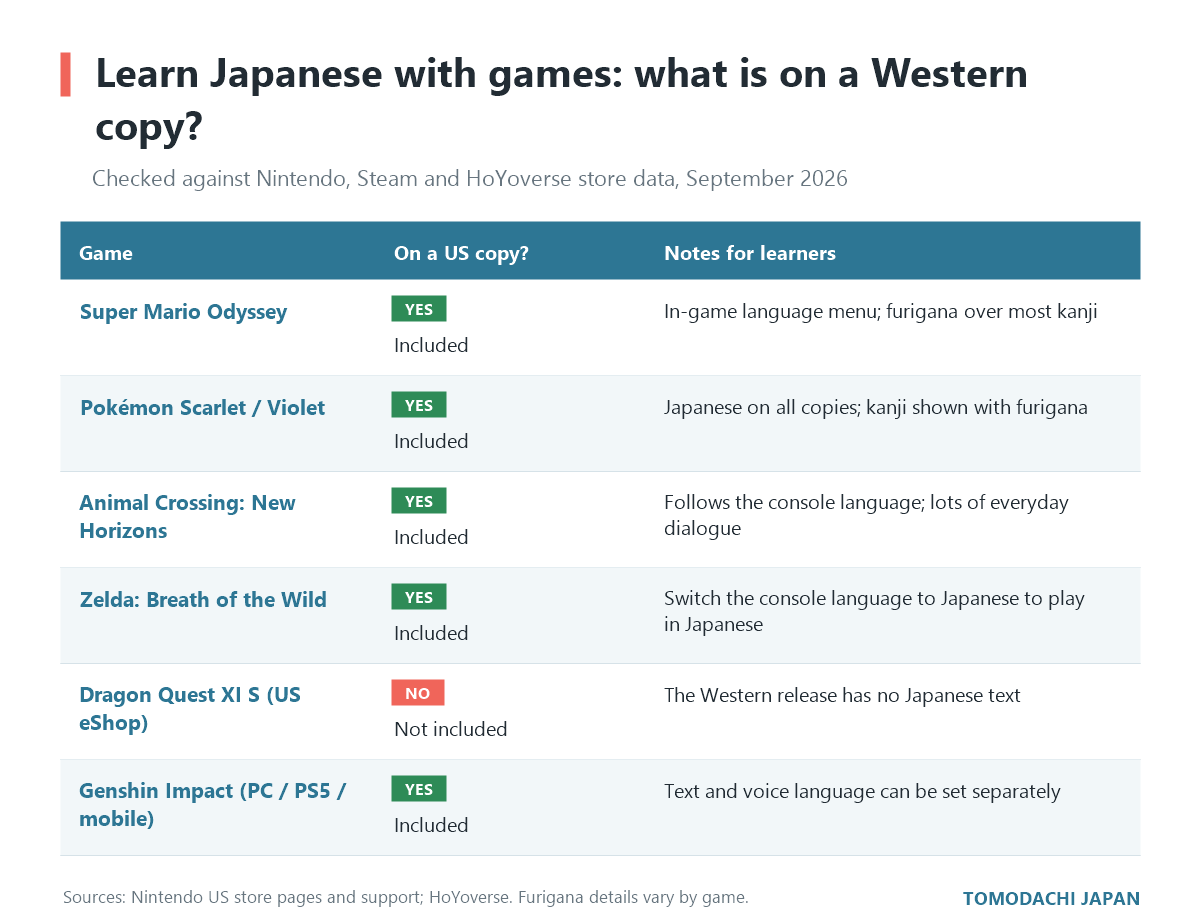Screen dimensions: 1200x914
Task: Click the 'Notes for learners' column header
Action: point(750,253)
